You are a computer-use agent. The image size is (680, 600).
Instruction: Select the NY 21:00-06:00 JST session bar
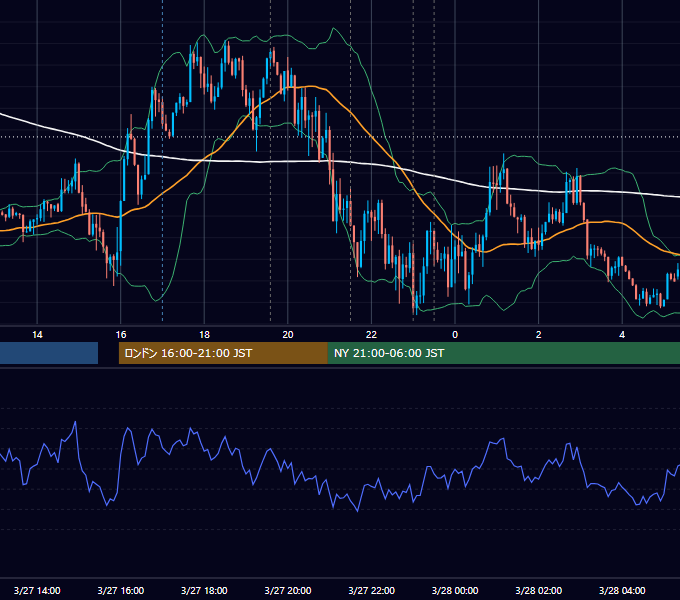click(503, 353)
